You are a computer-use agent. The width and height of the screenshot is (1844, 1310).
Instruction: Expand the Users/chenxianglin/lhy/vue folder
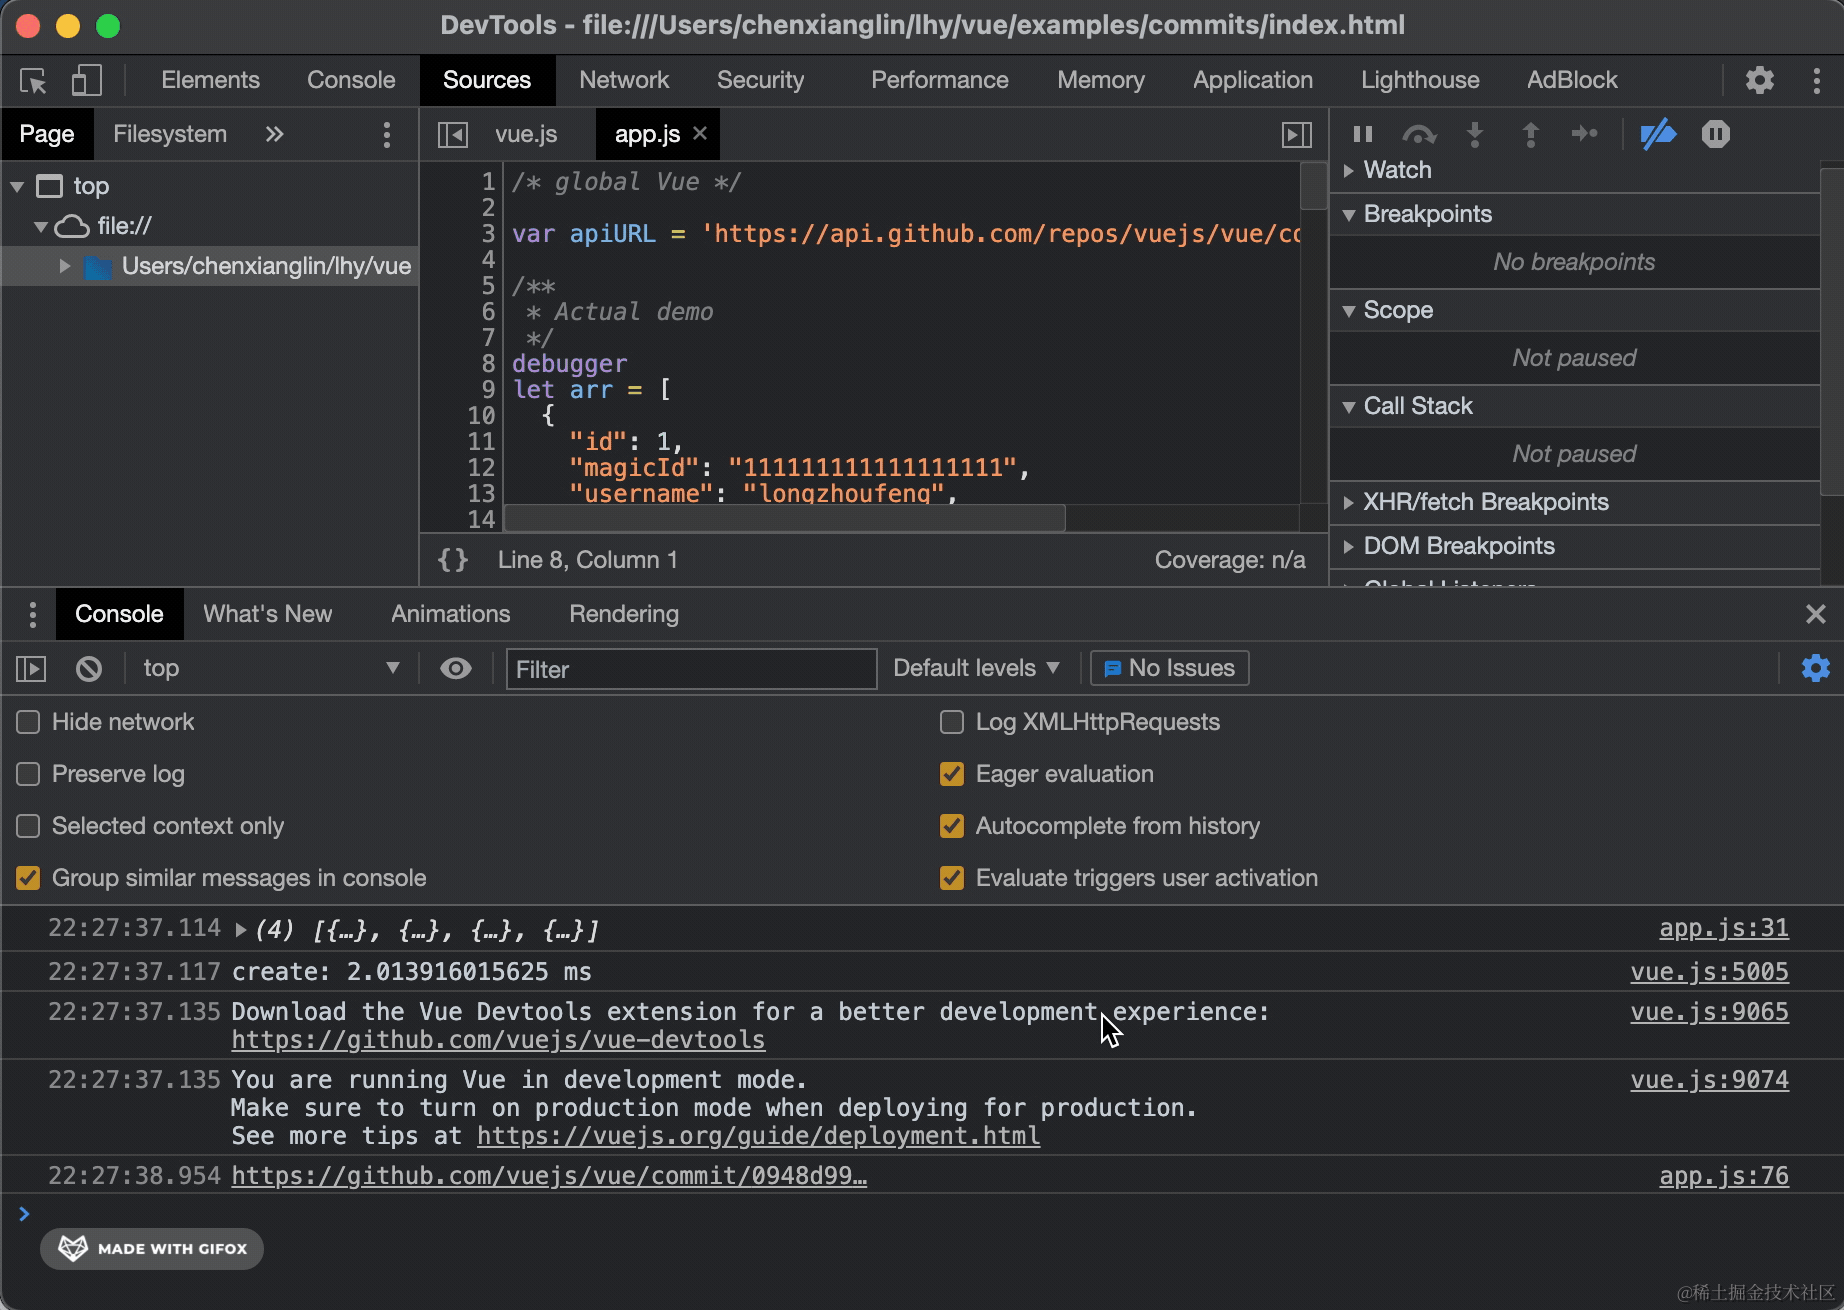[x=65, y=266]
